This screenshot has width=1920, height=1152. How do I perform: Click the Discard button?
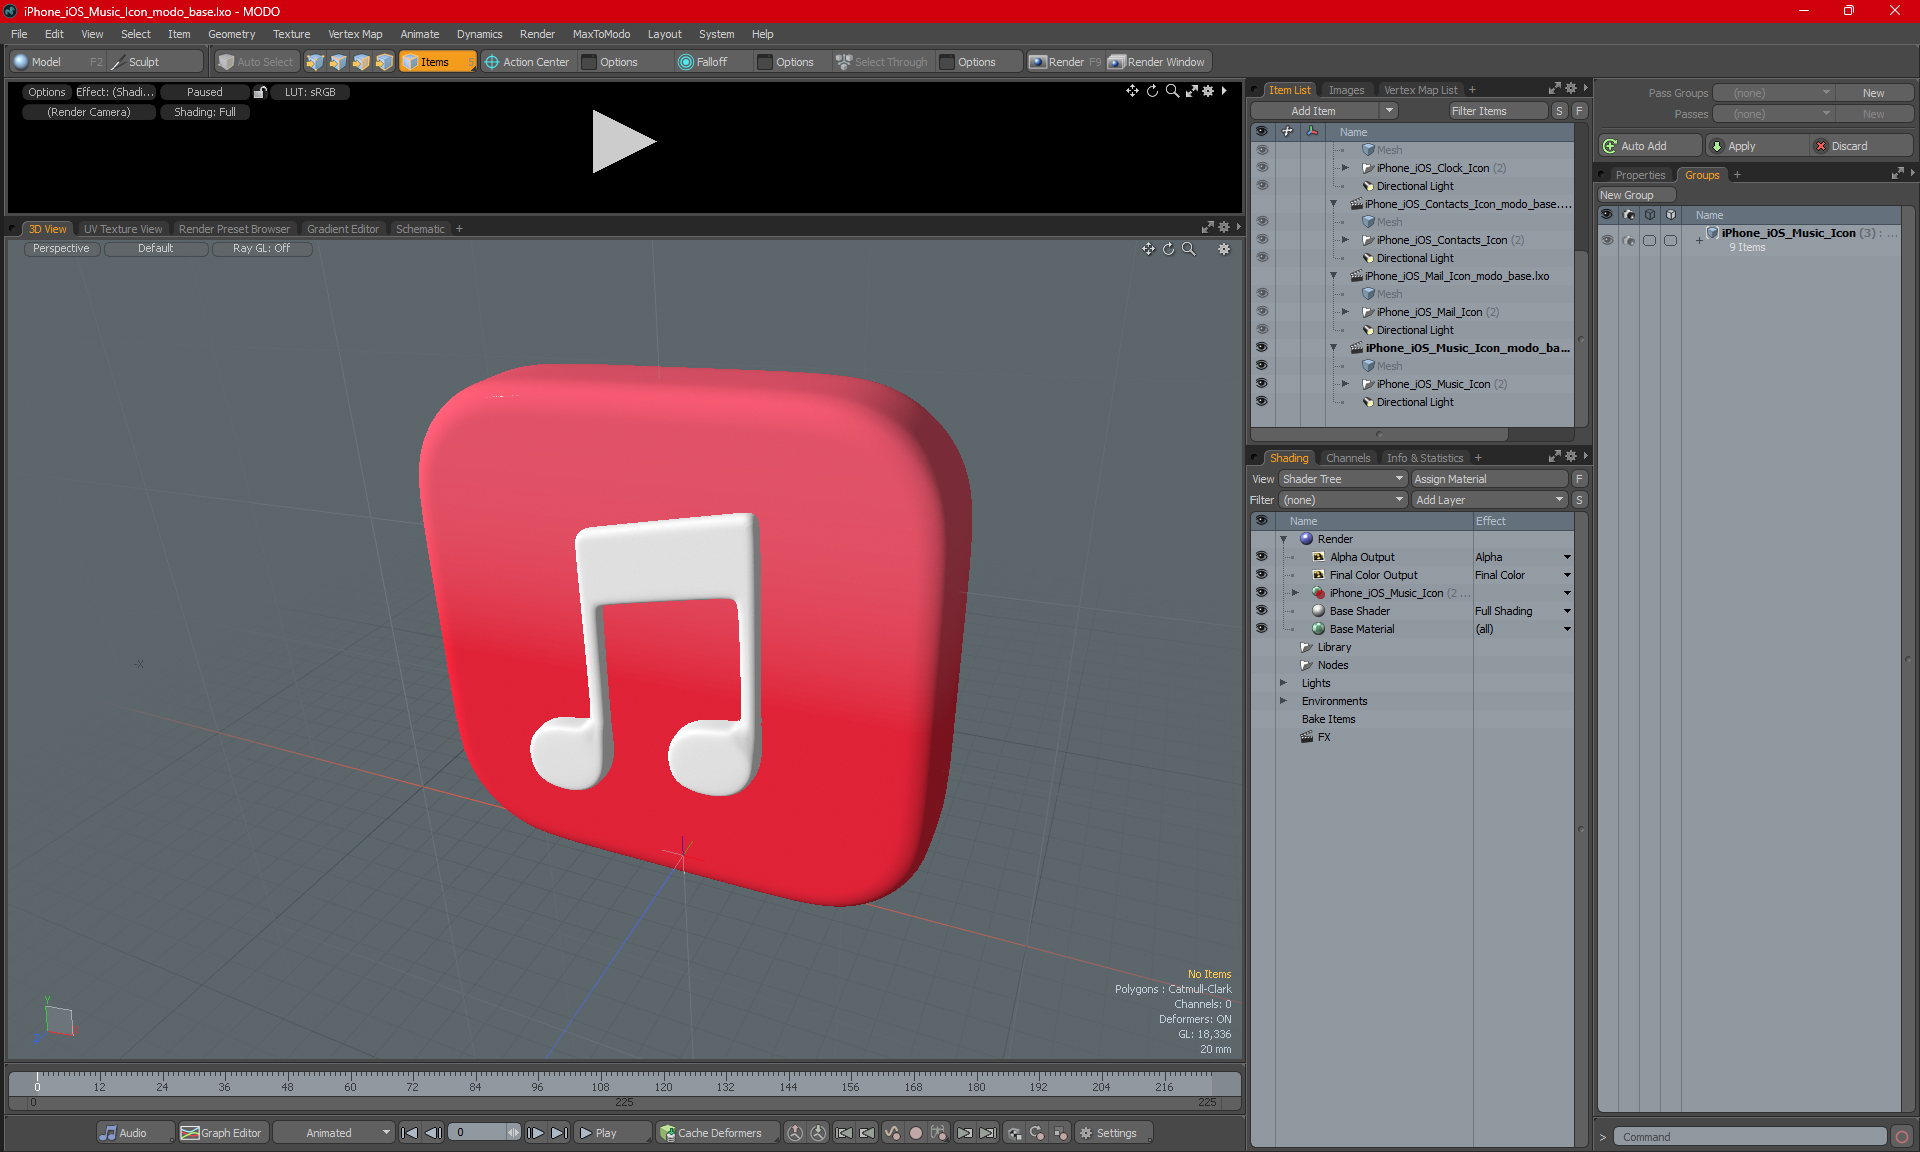point(1861,146)
